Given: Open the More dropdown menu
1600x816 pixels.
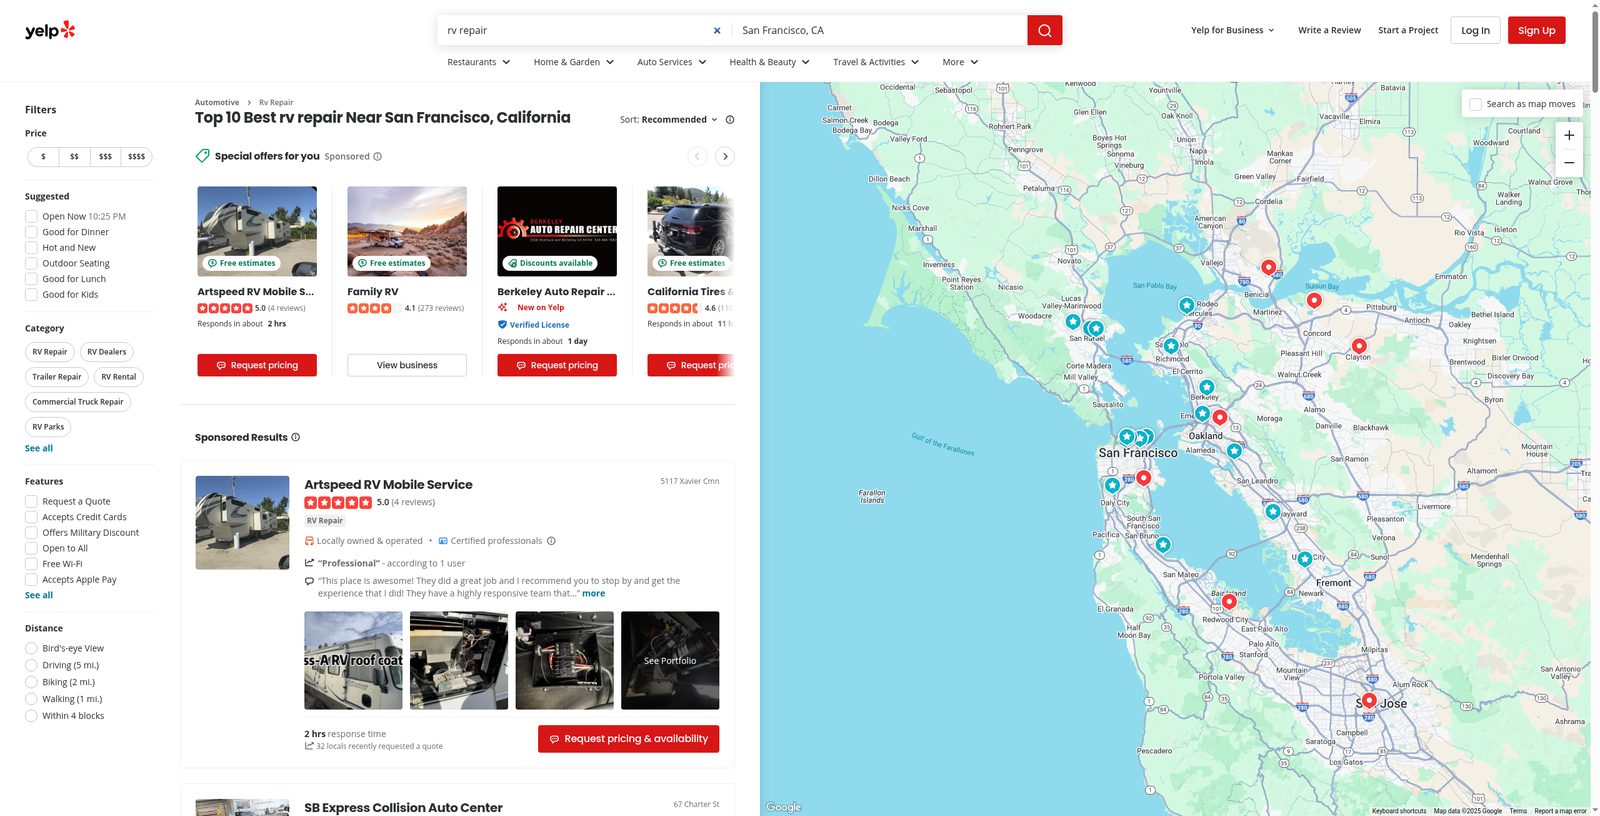Looking at the screenshot, I should coord(960,62).
